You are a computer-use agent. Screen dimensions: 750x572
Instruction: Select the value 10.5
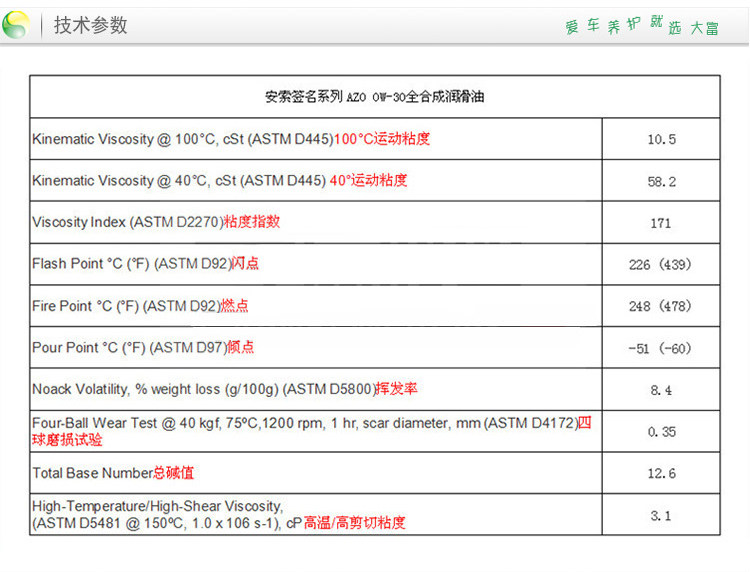(662, 140)
